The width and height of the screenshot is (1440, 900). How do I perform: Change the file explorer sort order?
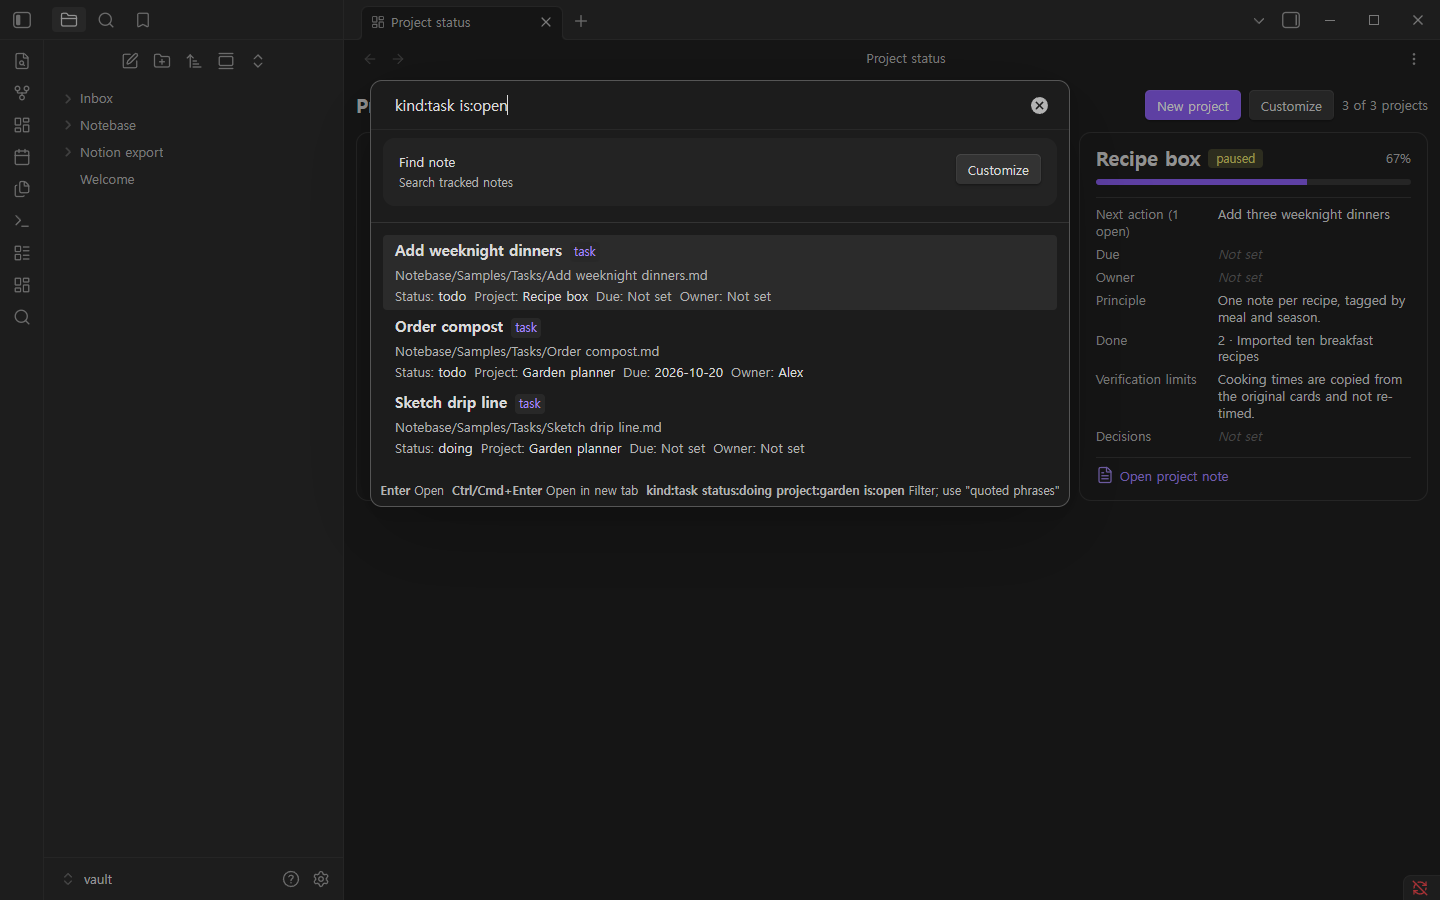click(194, 61)
